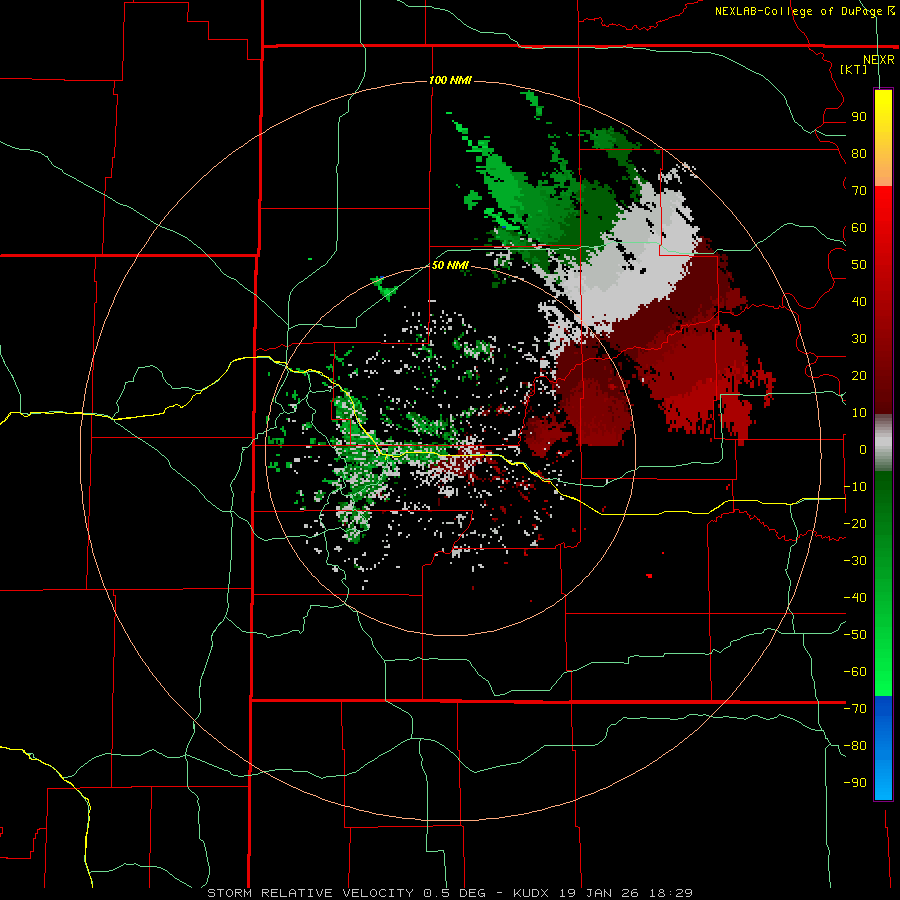
Task: Click the "100 NMI" range ring label
Action: point(451,80)
